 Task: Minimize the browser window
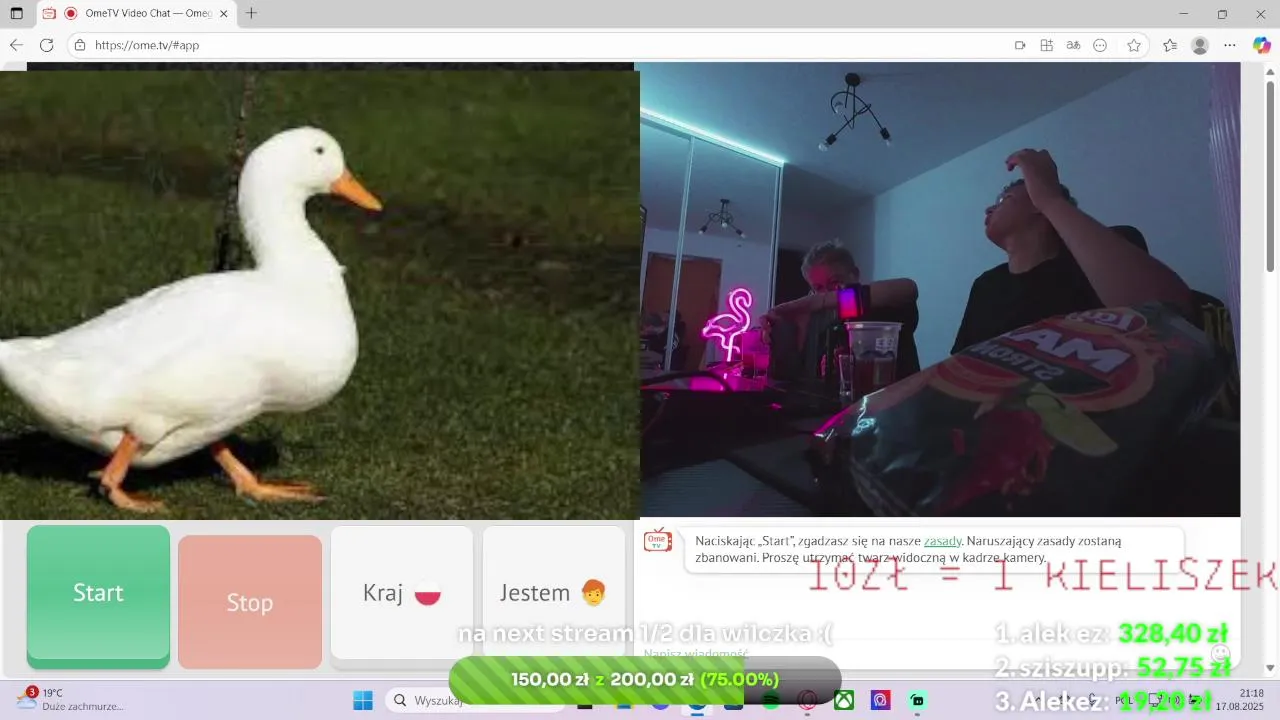[x=1184, y=14]
